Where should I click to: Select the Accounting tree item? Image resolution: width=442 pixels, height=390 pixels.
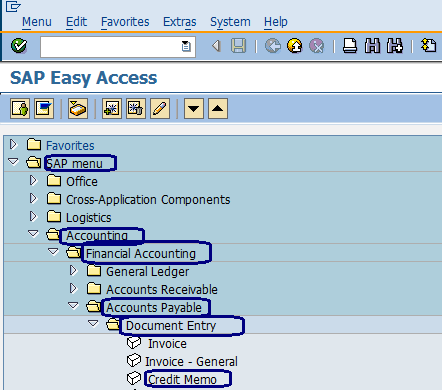pyautogui.click(x=97, y=236)
